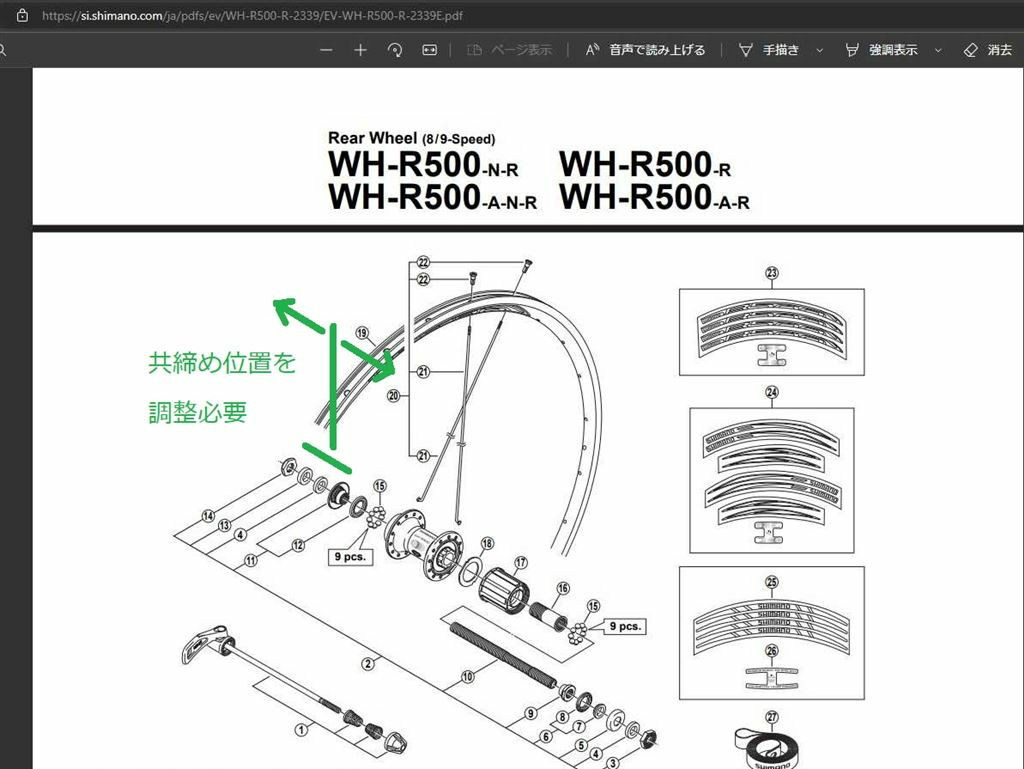
Task: Click part callout number 13
Action: point(224,525)
